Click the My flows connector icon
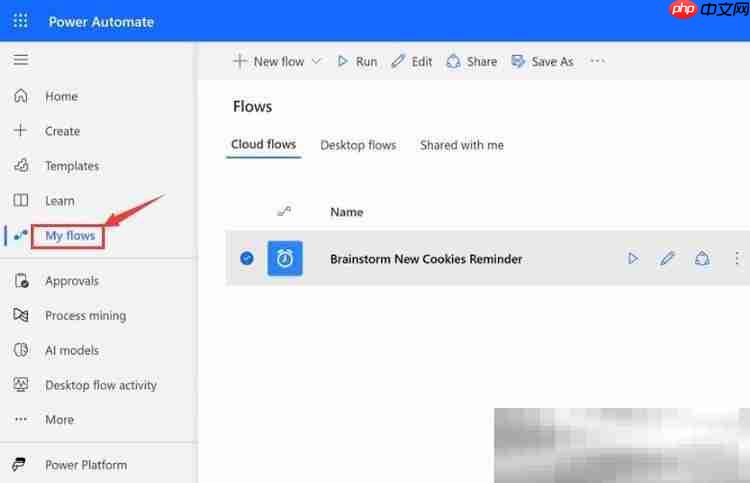 (x=21, y=235)
